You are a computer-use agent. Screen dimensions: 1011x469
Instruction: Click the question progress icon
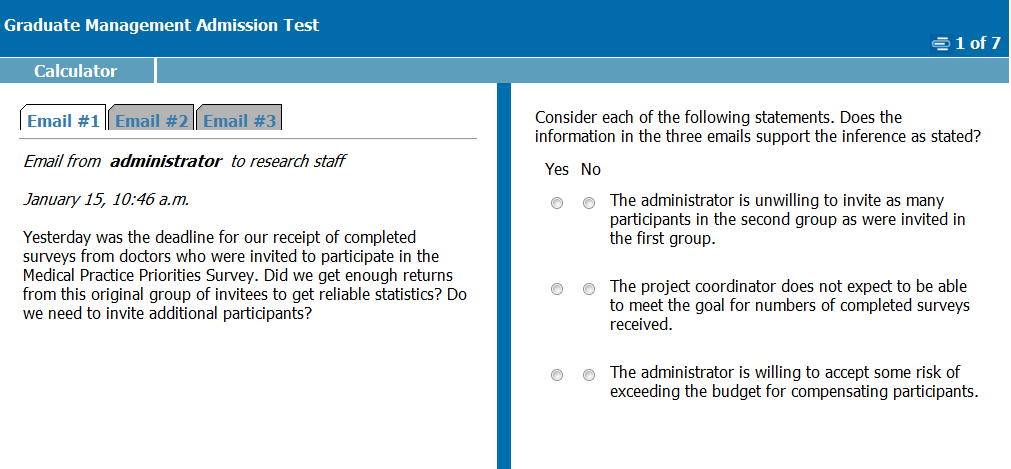(x=940, y=43)
